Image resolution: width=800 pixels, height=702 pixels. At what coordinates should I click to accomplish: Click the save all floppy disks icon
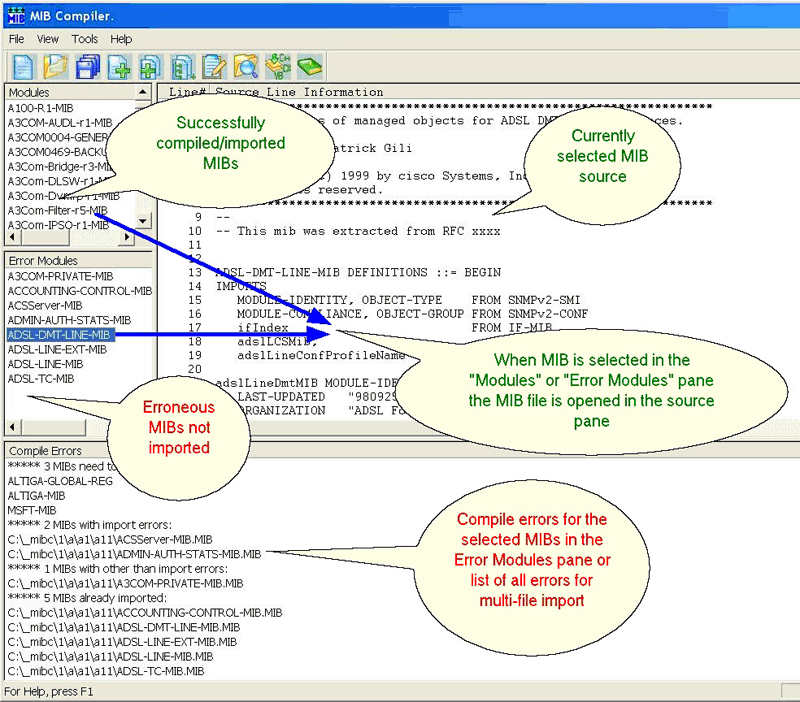point(88,67)
